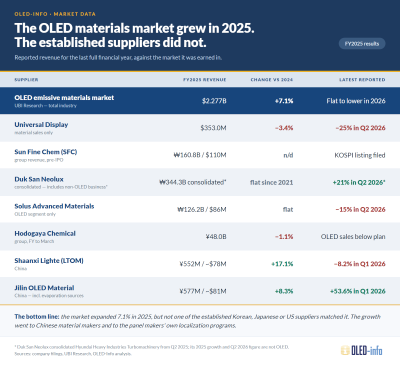Click the 'OLED segment only' note
The image size is (400, 370).
pyautogui.click(x=35, y=214)
